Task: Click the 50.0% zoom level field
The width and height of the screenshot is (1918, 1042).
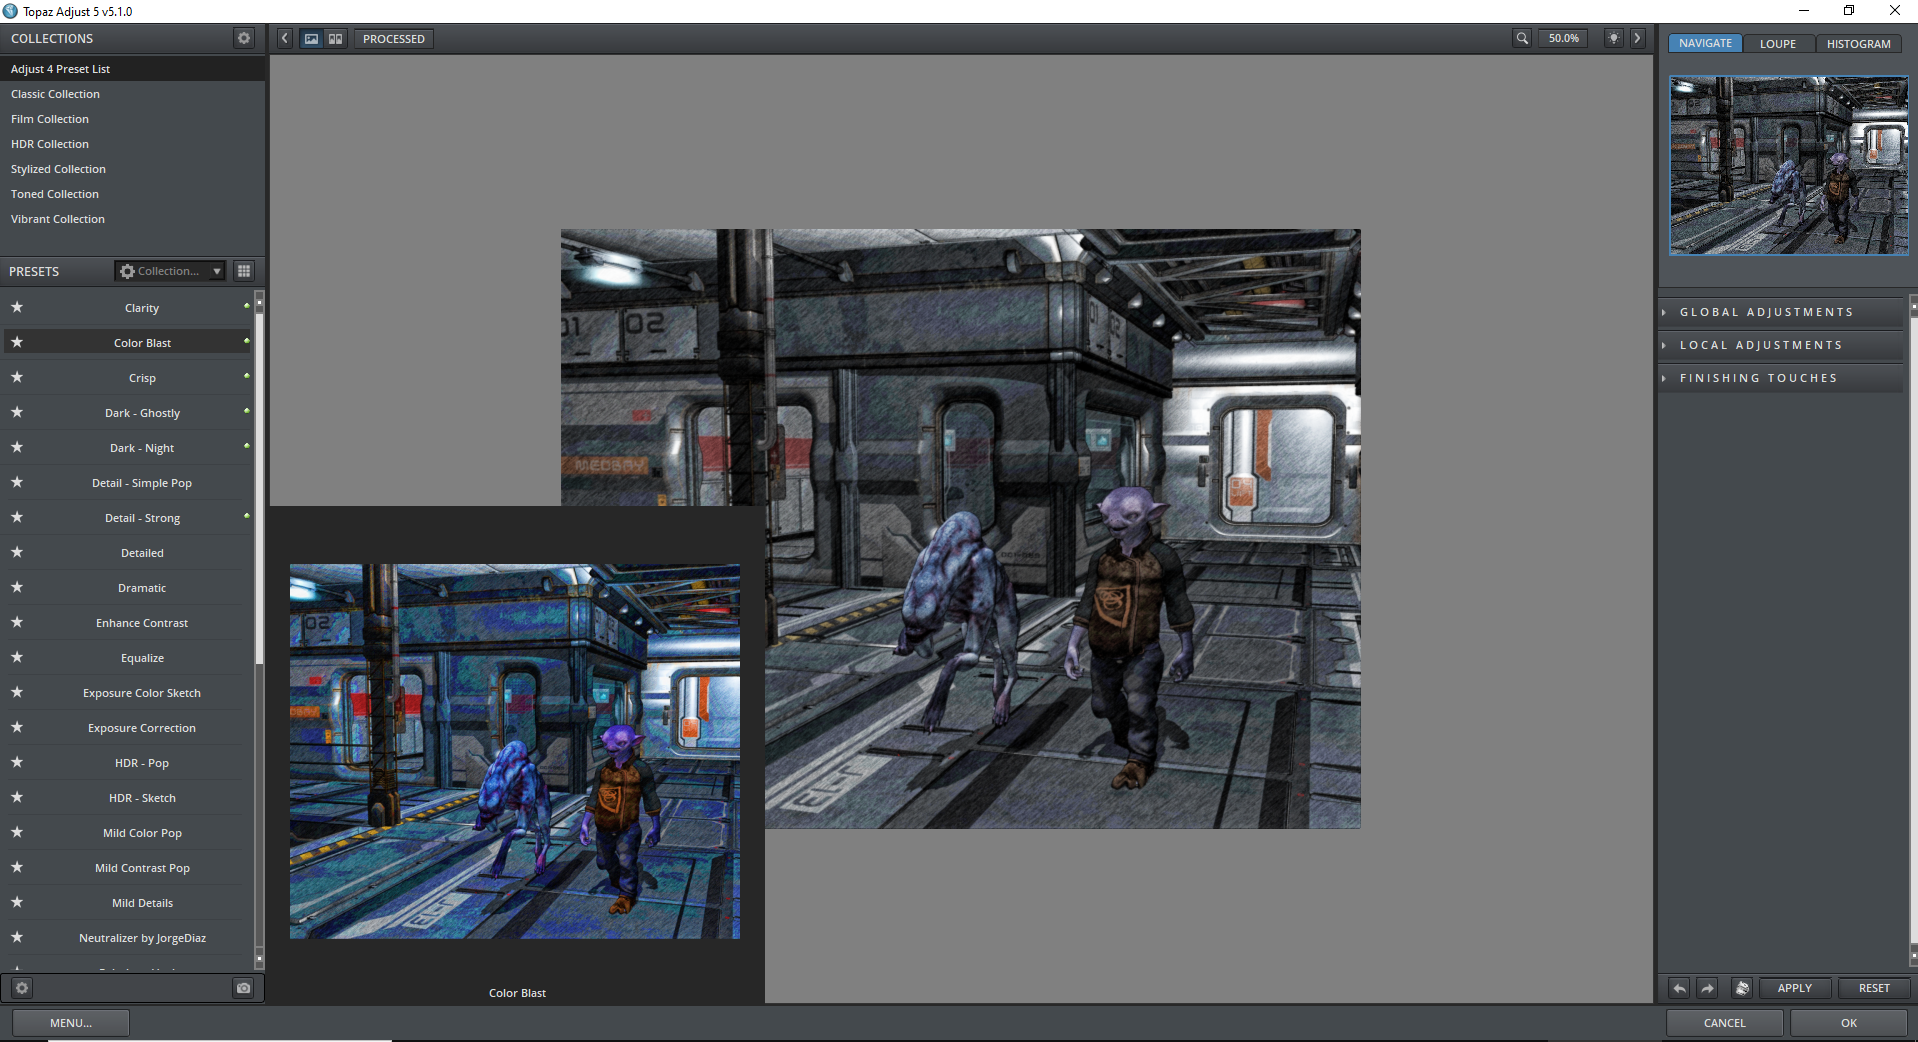Action: tap(1563, 38)
